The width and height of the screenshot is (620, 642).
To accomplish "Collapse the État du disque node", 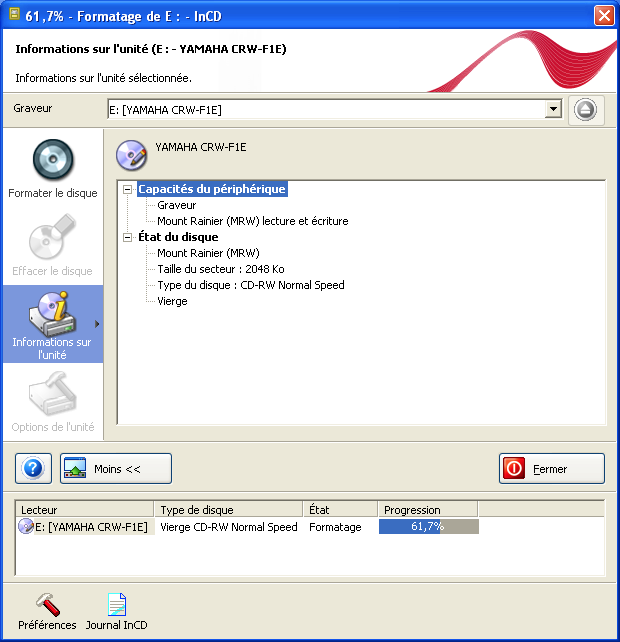I will click(x=127, y=237).
